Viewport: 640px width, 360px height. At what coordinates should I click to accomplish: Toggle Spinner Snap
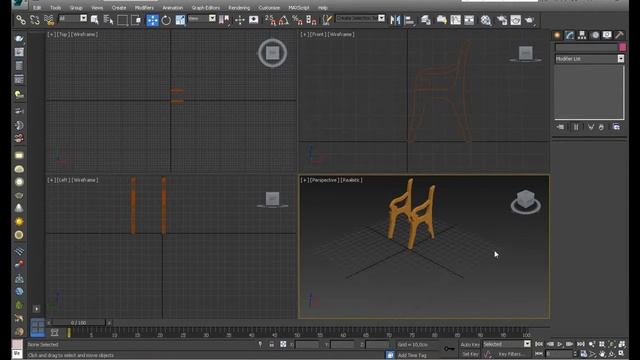point(311,20)
